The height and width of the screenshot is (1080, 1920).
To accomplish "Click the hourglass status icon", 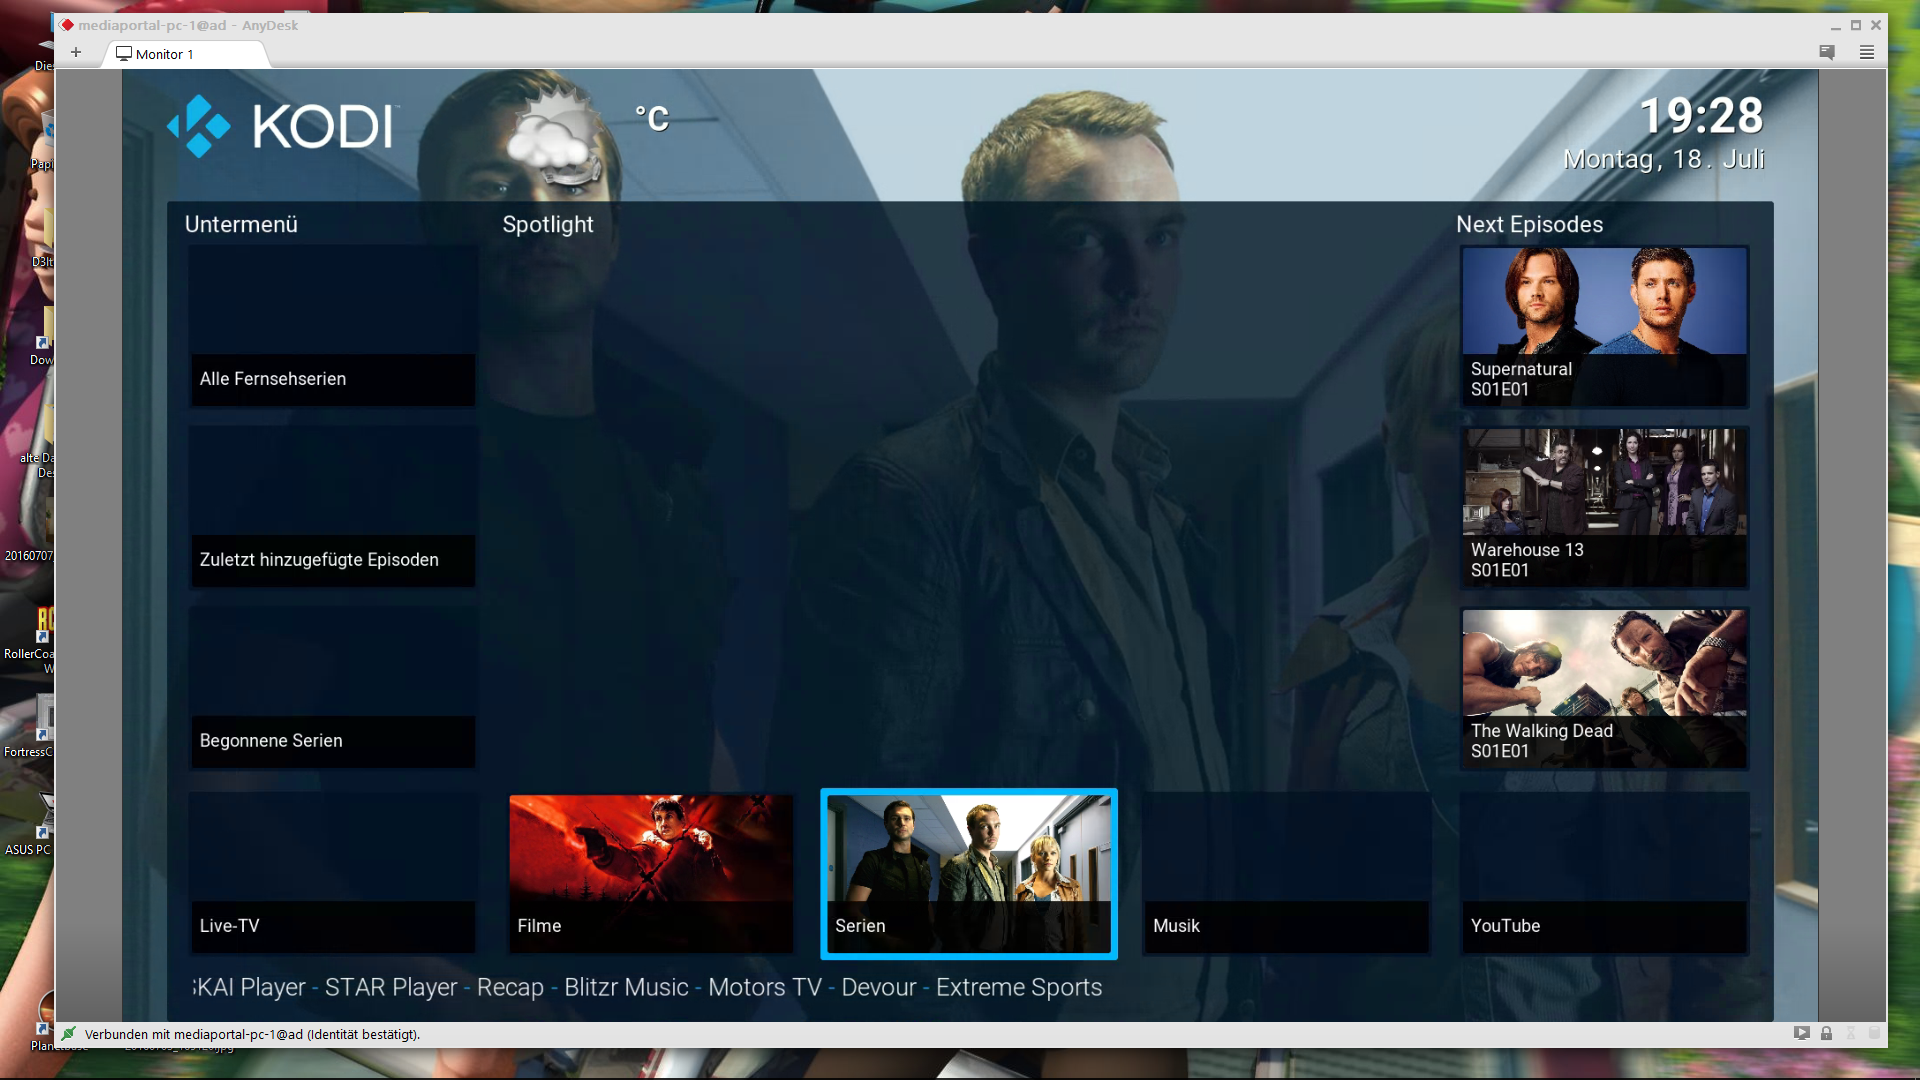I will click(x=1850, y=1033).
